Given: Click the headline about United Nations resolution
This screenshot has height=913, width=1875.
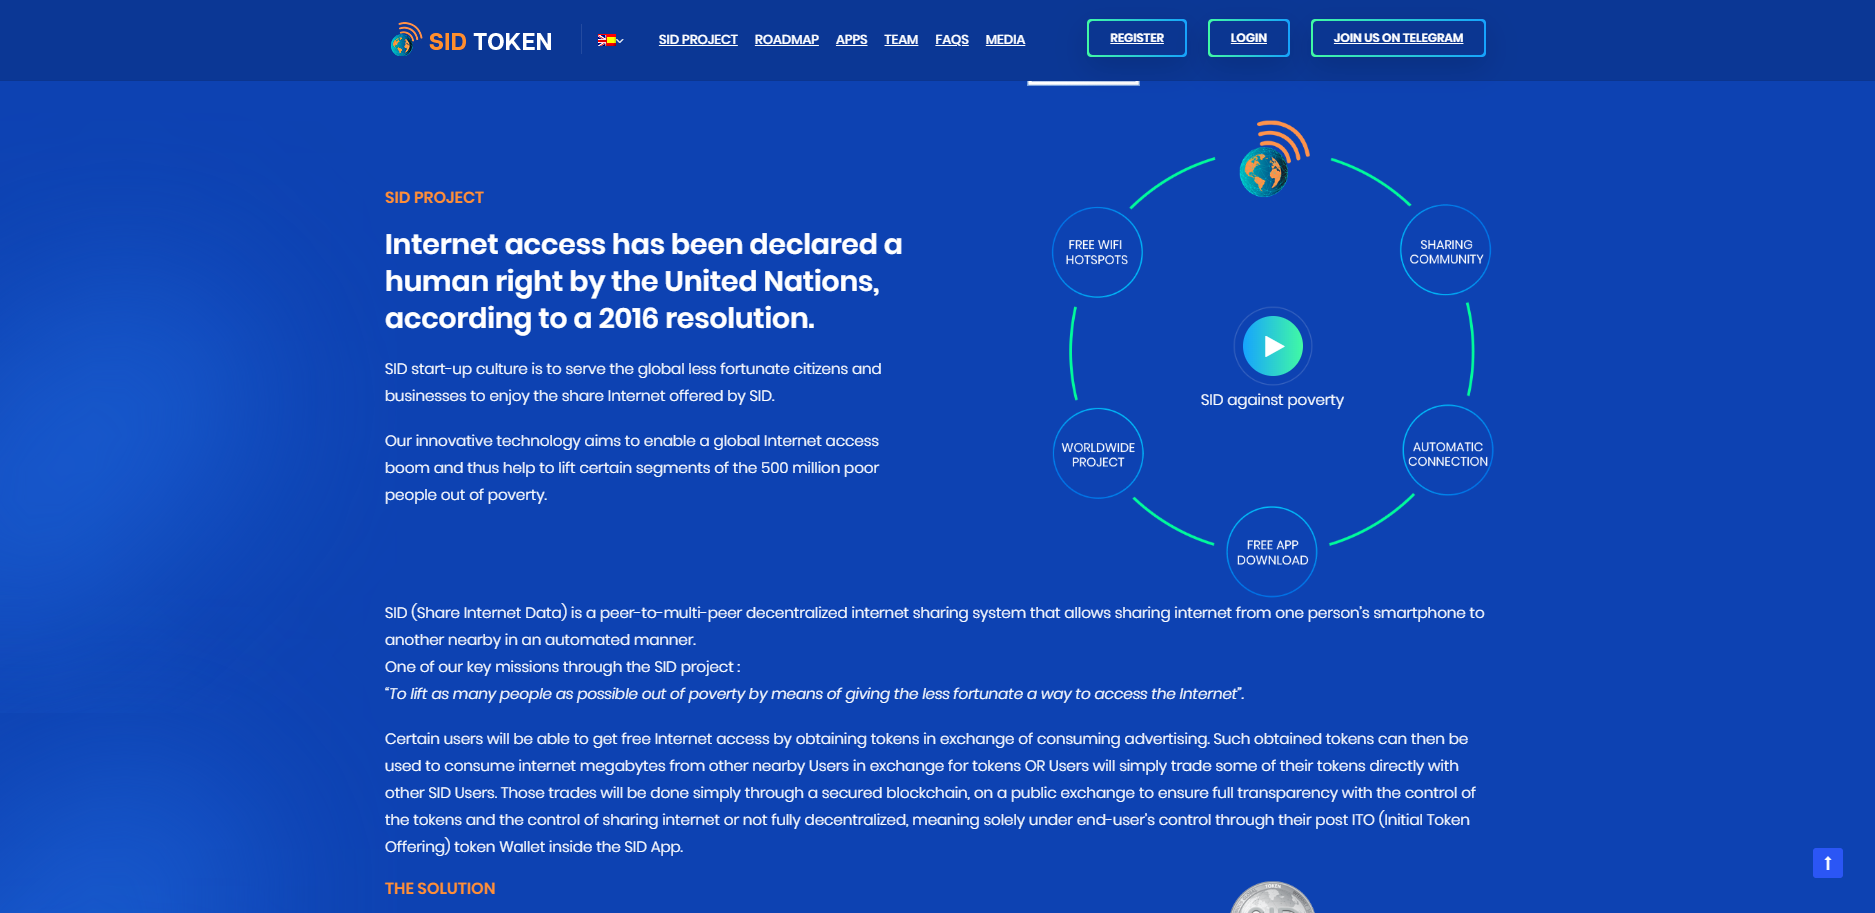Looking at the screenshot, I should pyautogui.click(x=643, y=281).
